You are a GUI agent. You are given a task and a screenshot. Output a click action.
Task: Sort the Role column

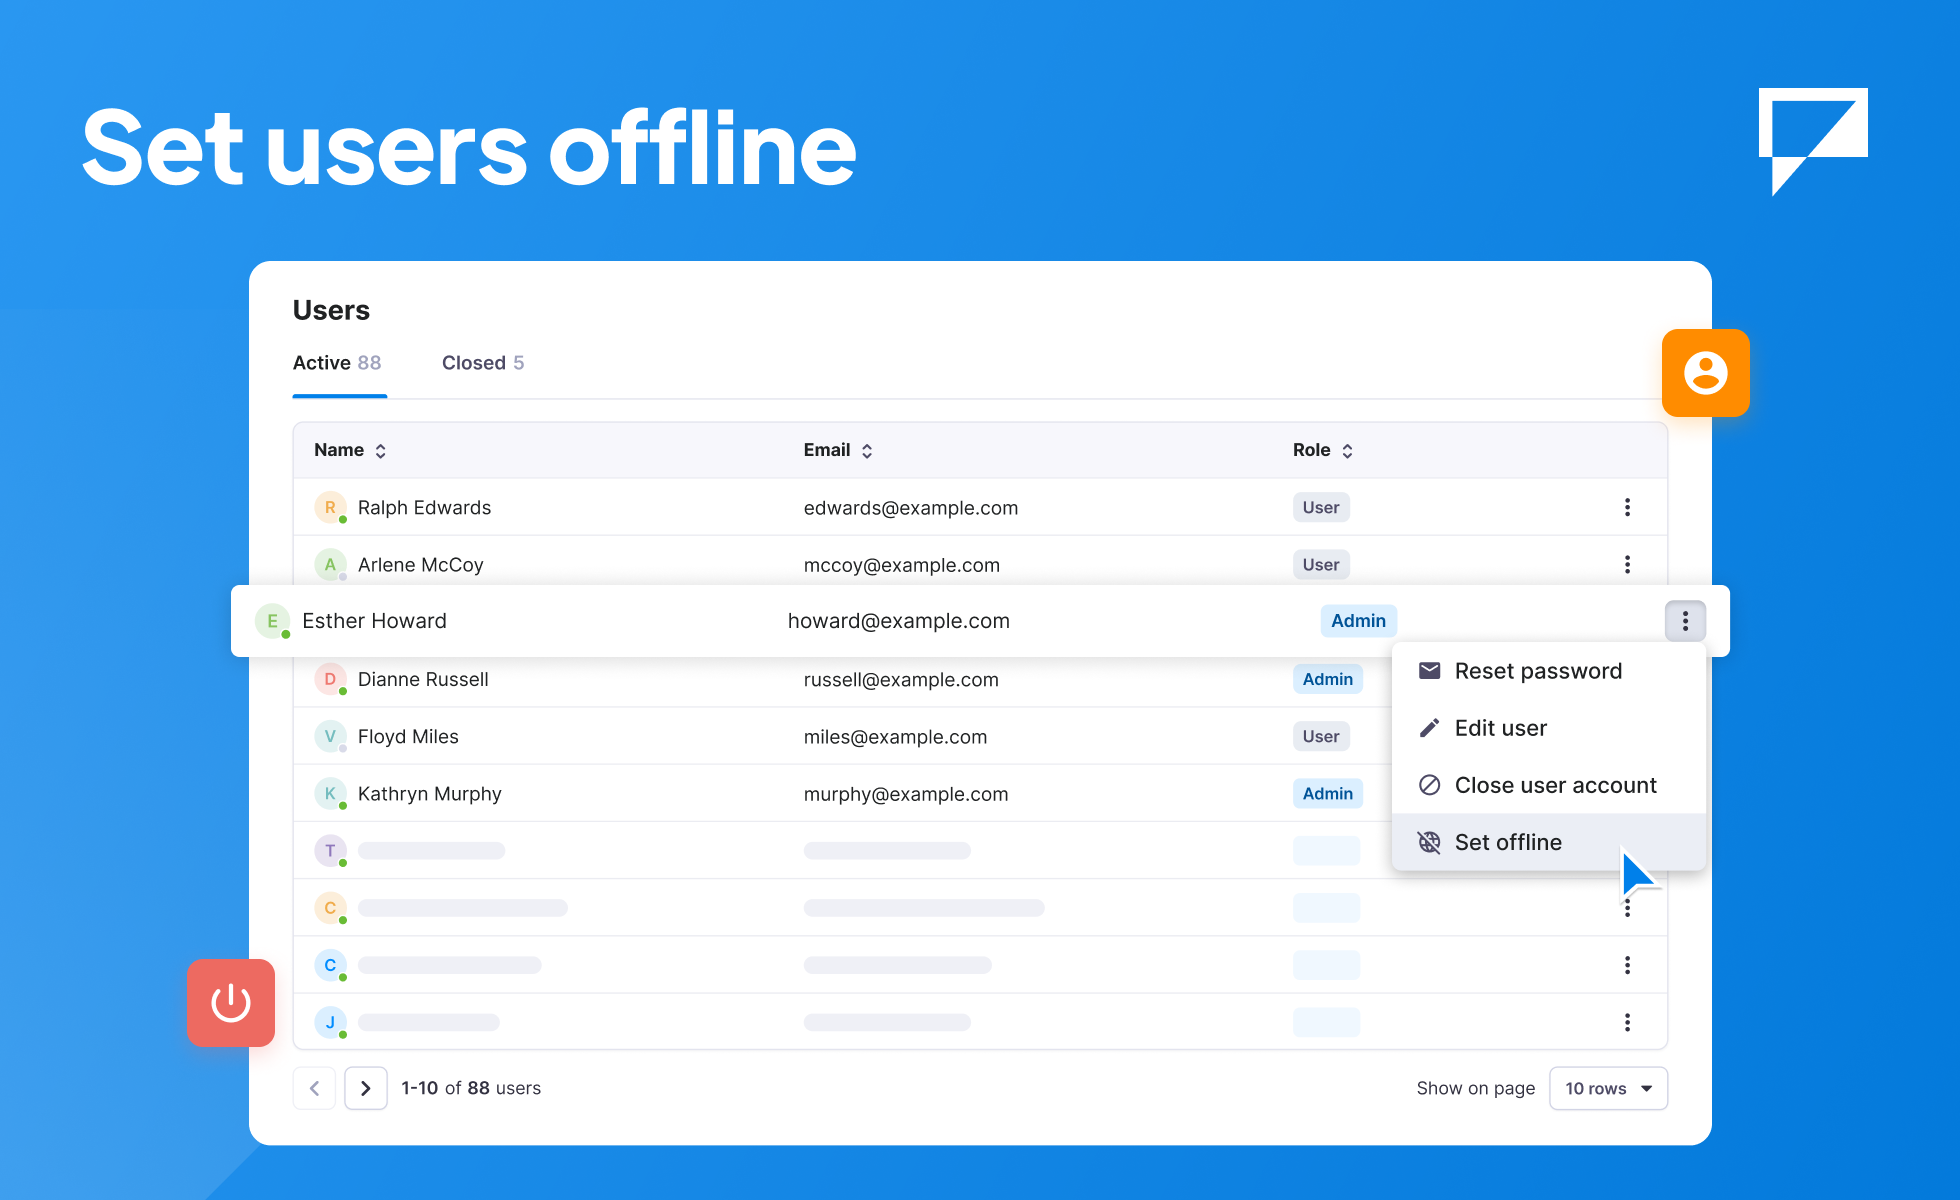(x=1348, y=450)
